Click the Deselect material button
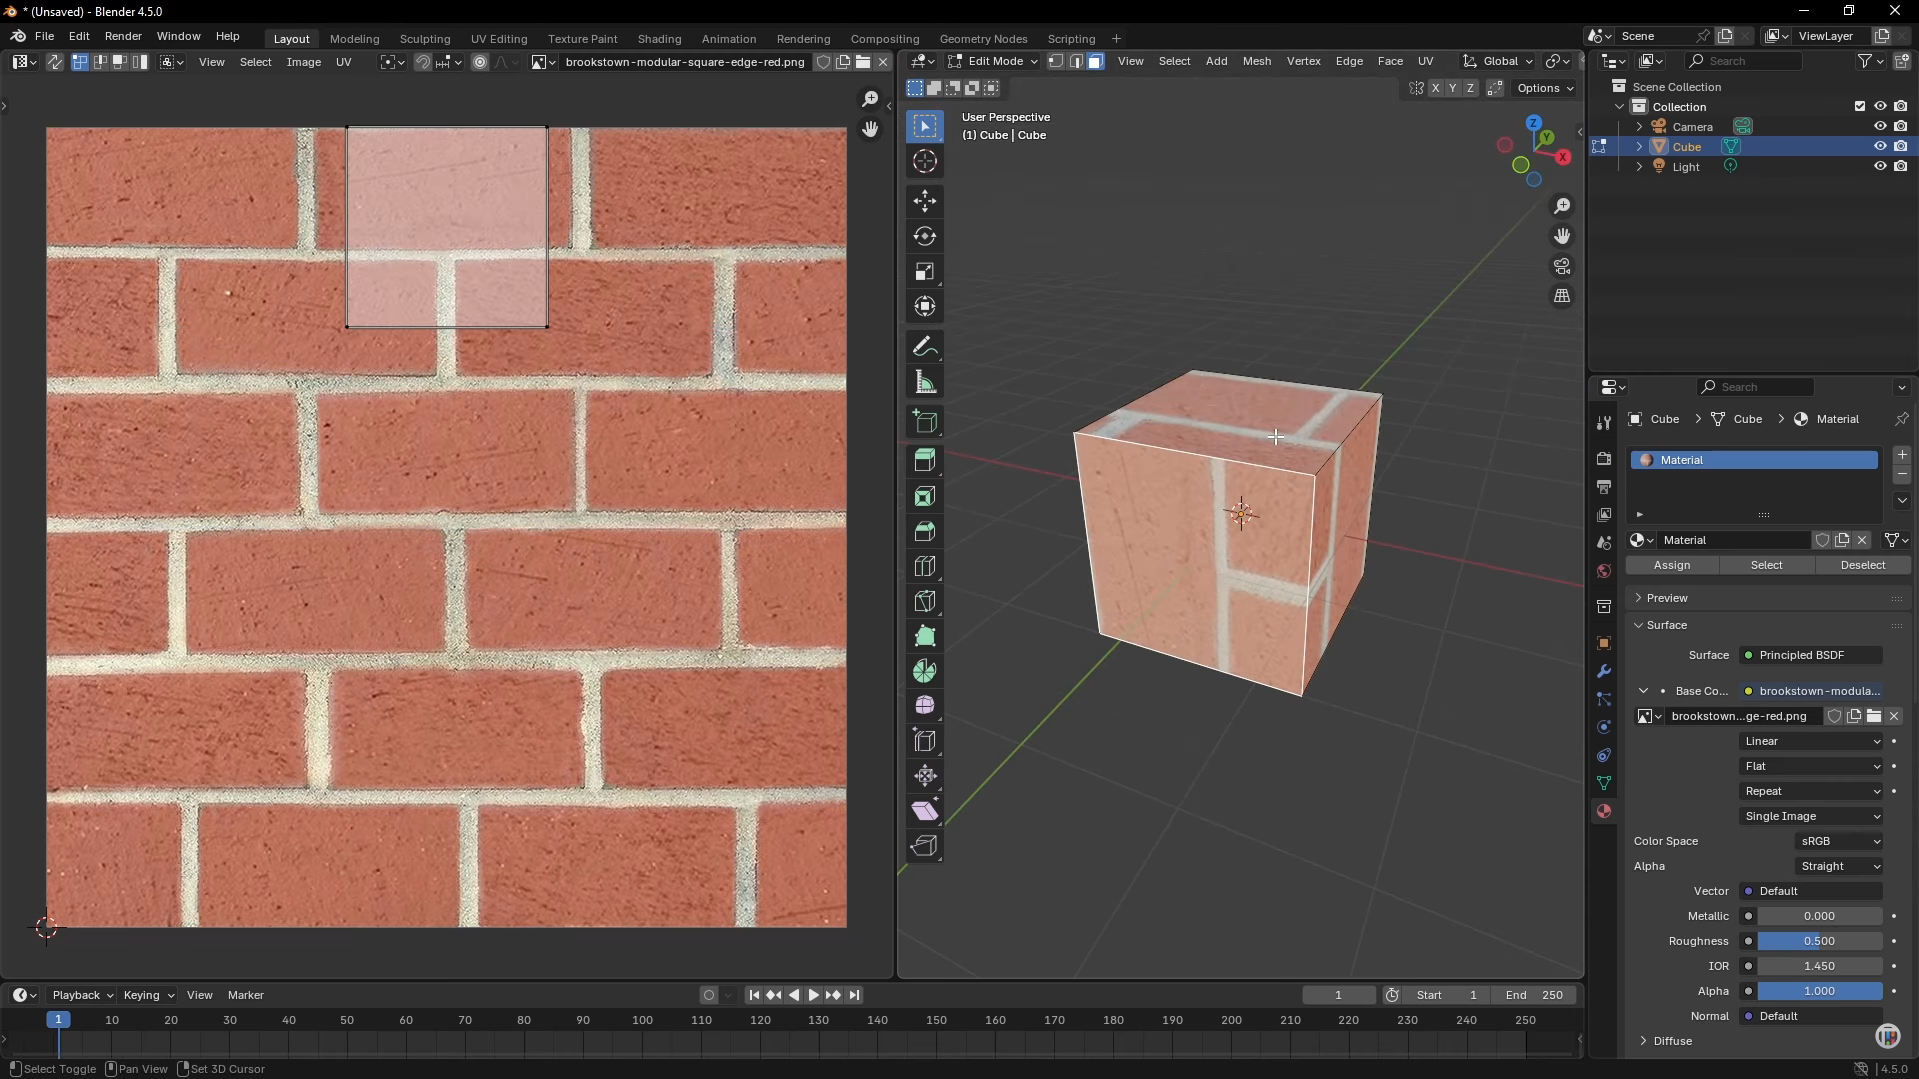Image resolution: width=1919 pixels, height=1079 pixels. [1863, 565]
